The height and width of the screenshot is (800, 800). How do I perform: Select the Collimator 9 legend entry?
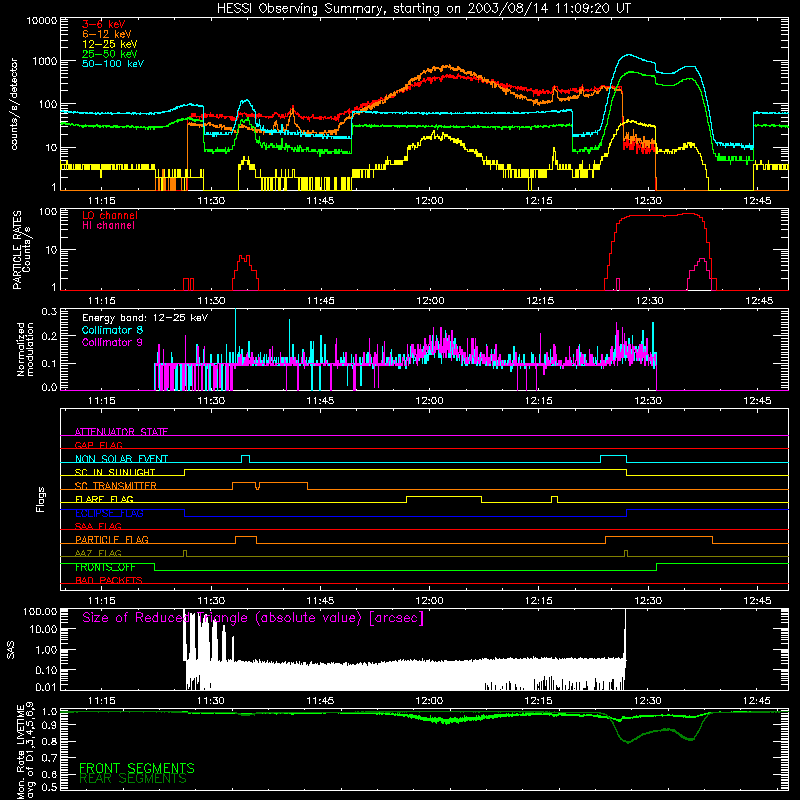(x=112, y=342)
